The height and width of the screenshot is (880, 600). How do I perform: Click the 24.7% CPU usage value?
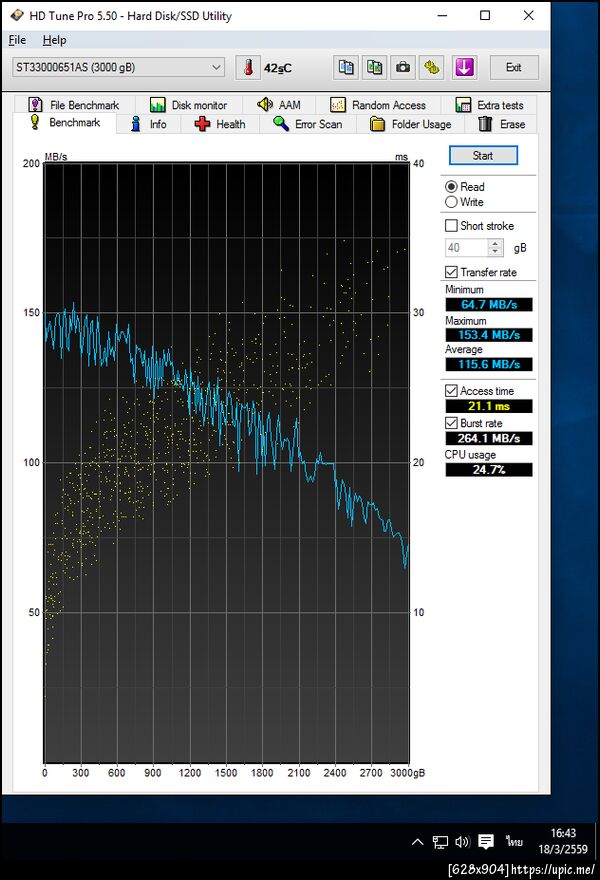(489, 469)
